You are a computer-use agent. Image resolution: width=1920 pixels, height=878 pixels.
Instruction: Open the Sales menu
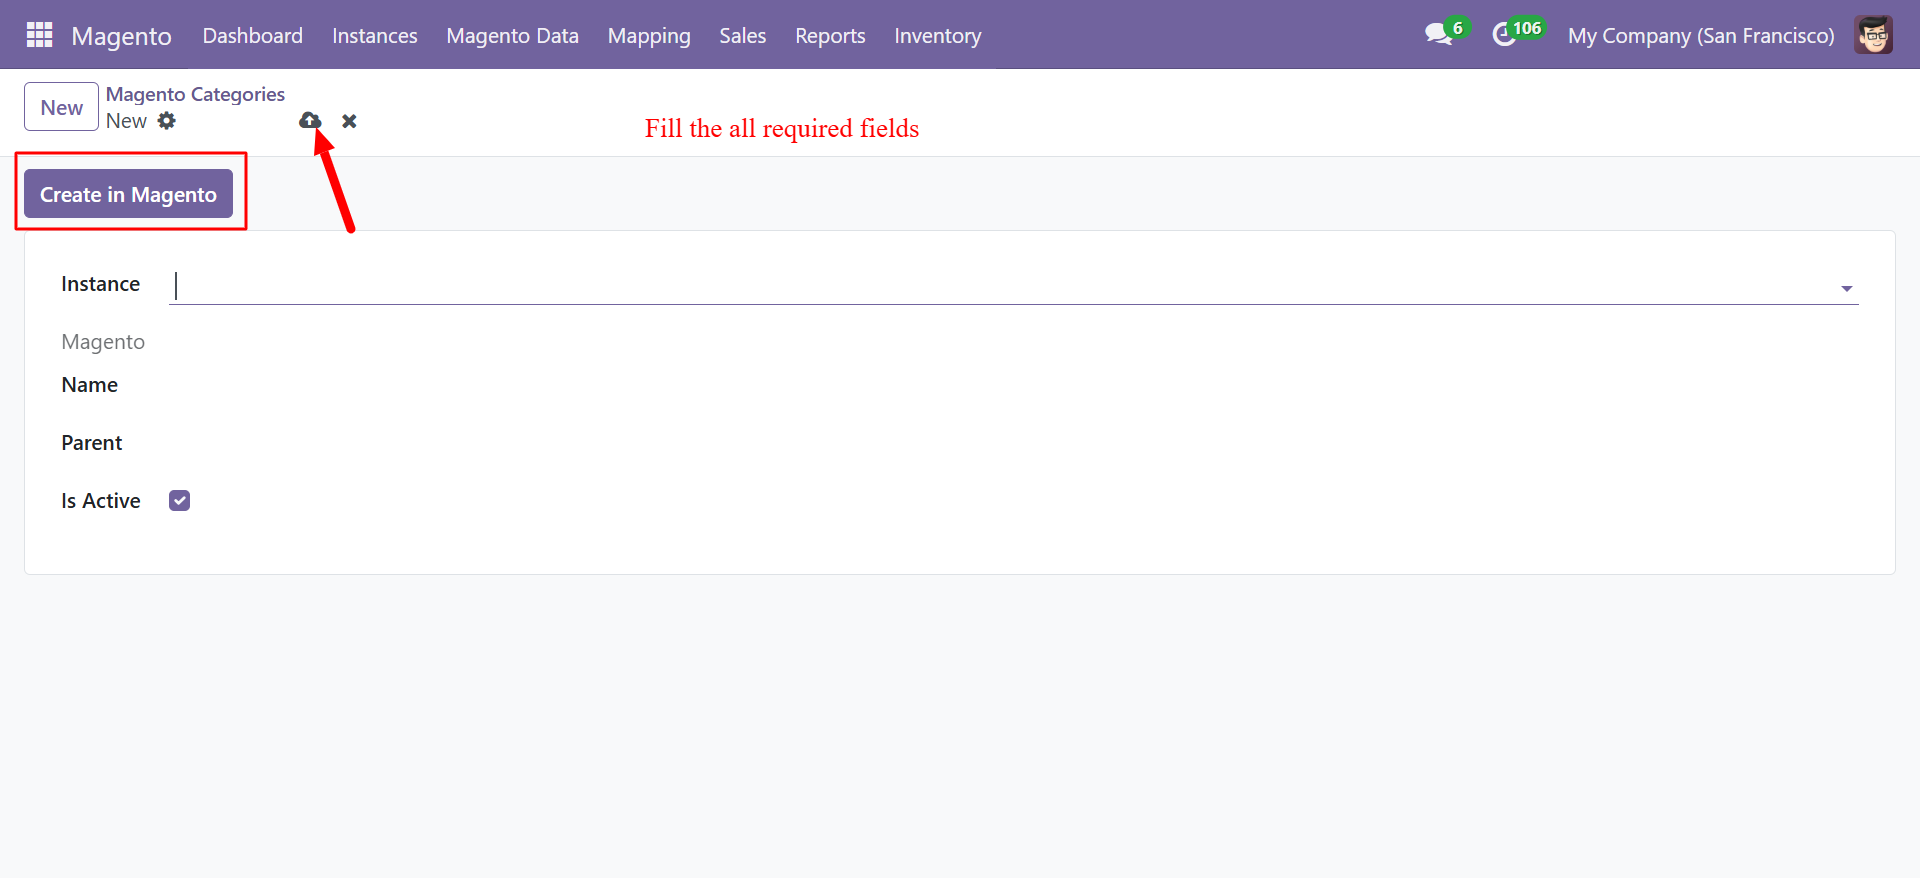[743, 35]
